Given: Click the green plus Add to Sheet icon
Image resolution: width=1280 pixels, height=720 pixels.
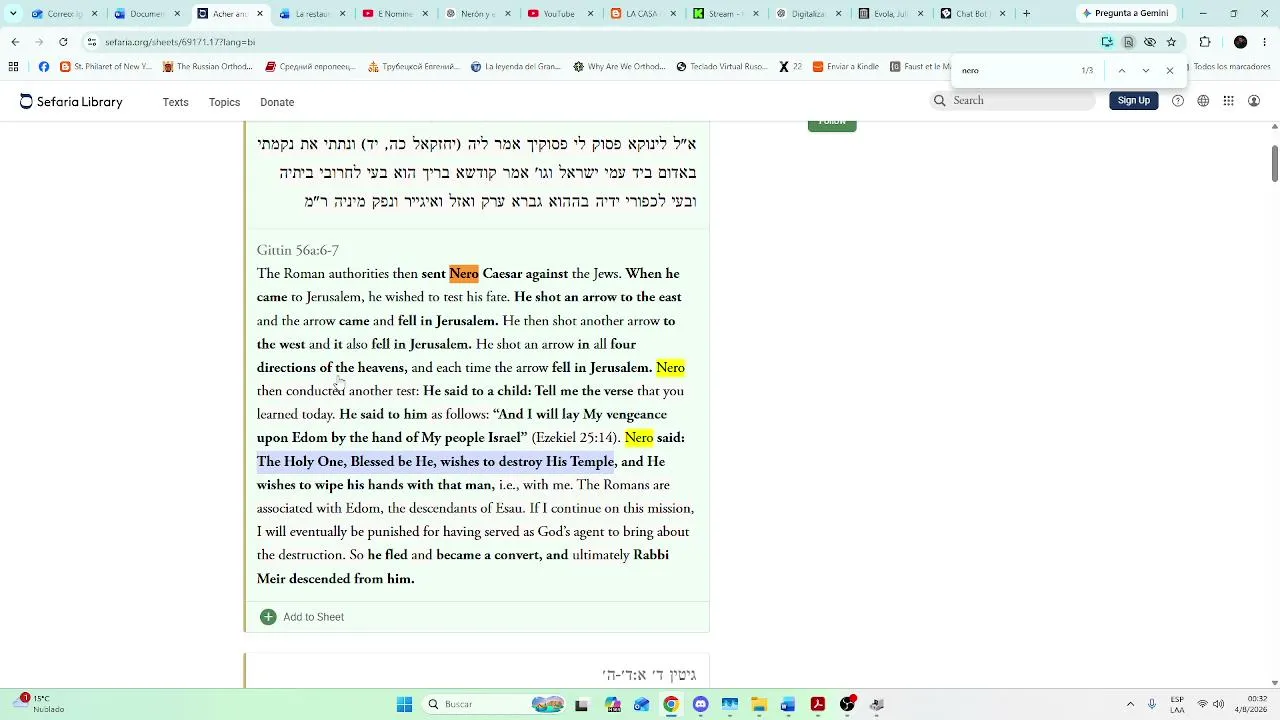Looking at the screenshot, I should [268, 617].
